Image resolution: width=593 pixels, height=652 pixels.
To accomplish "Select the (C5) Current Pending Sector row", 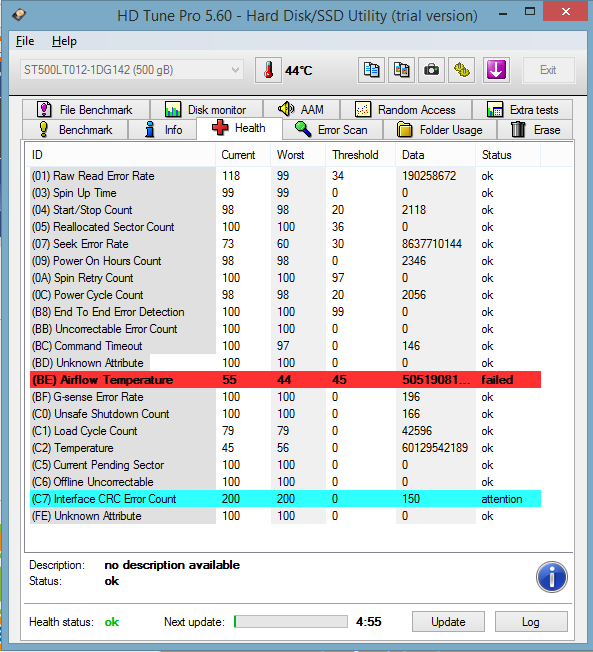I will tap(285, 465).
